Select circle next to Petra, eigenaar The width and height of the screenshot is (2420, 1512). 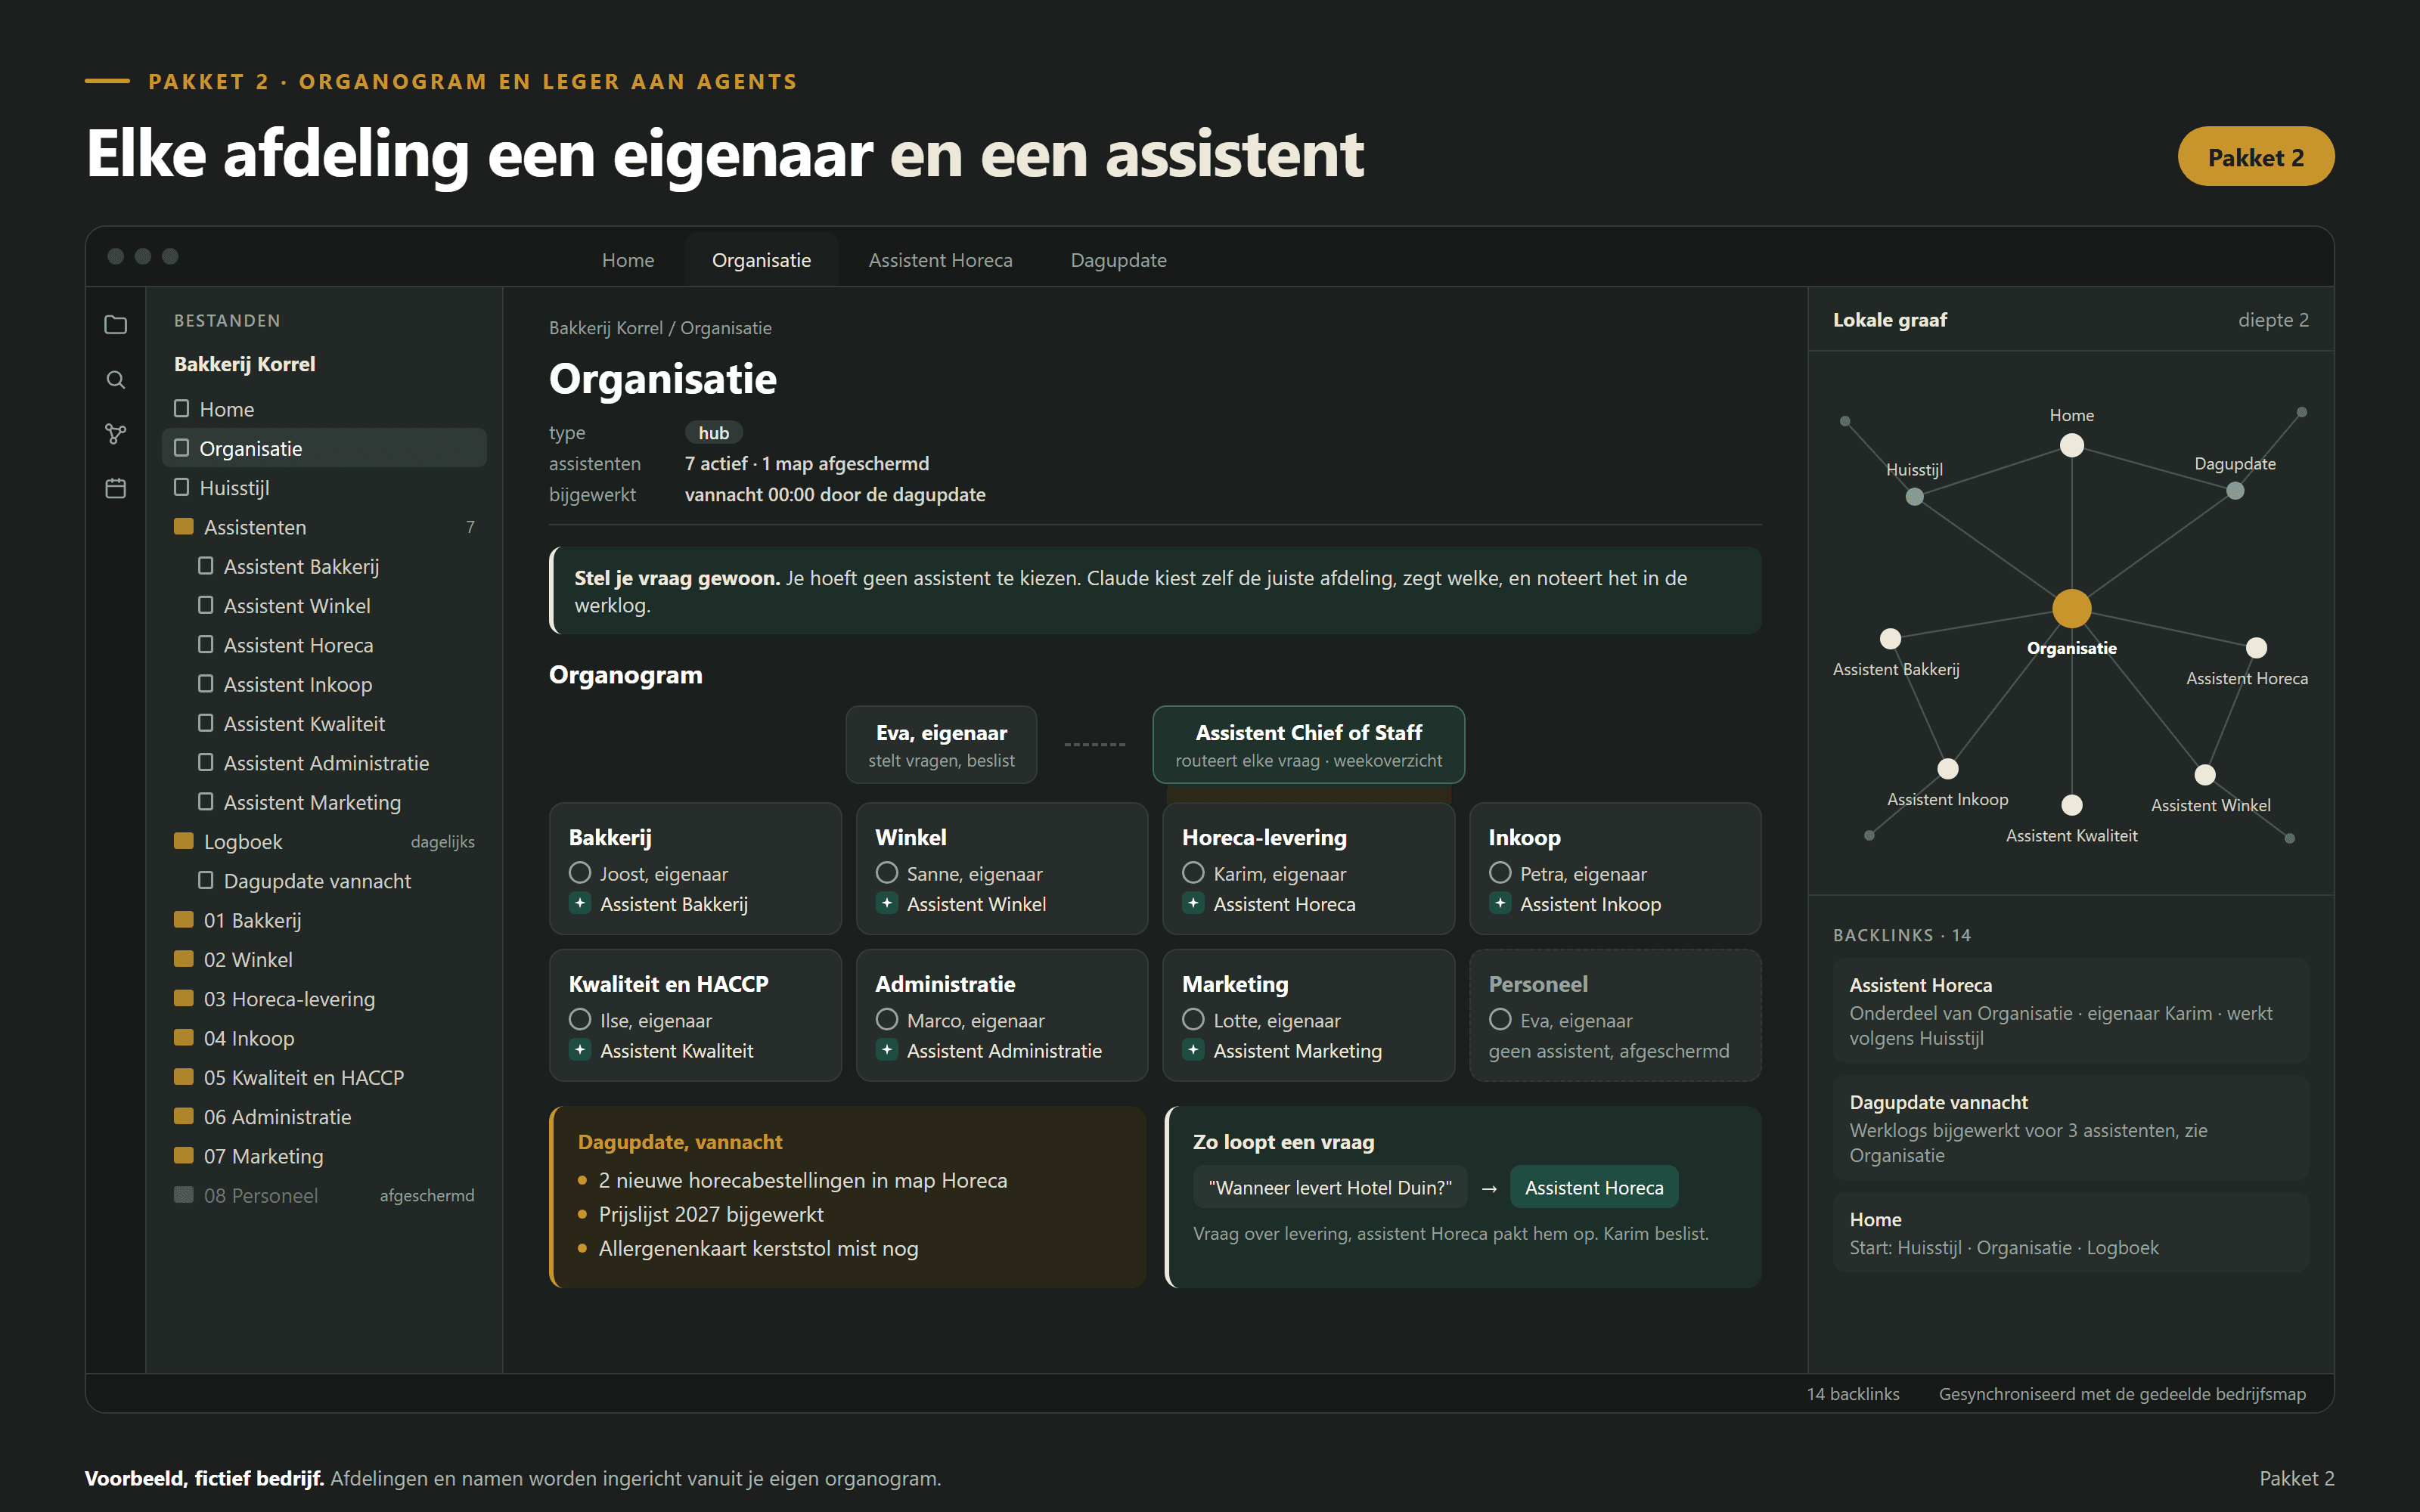[1500, 873]
